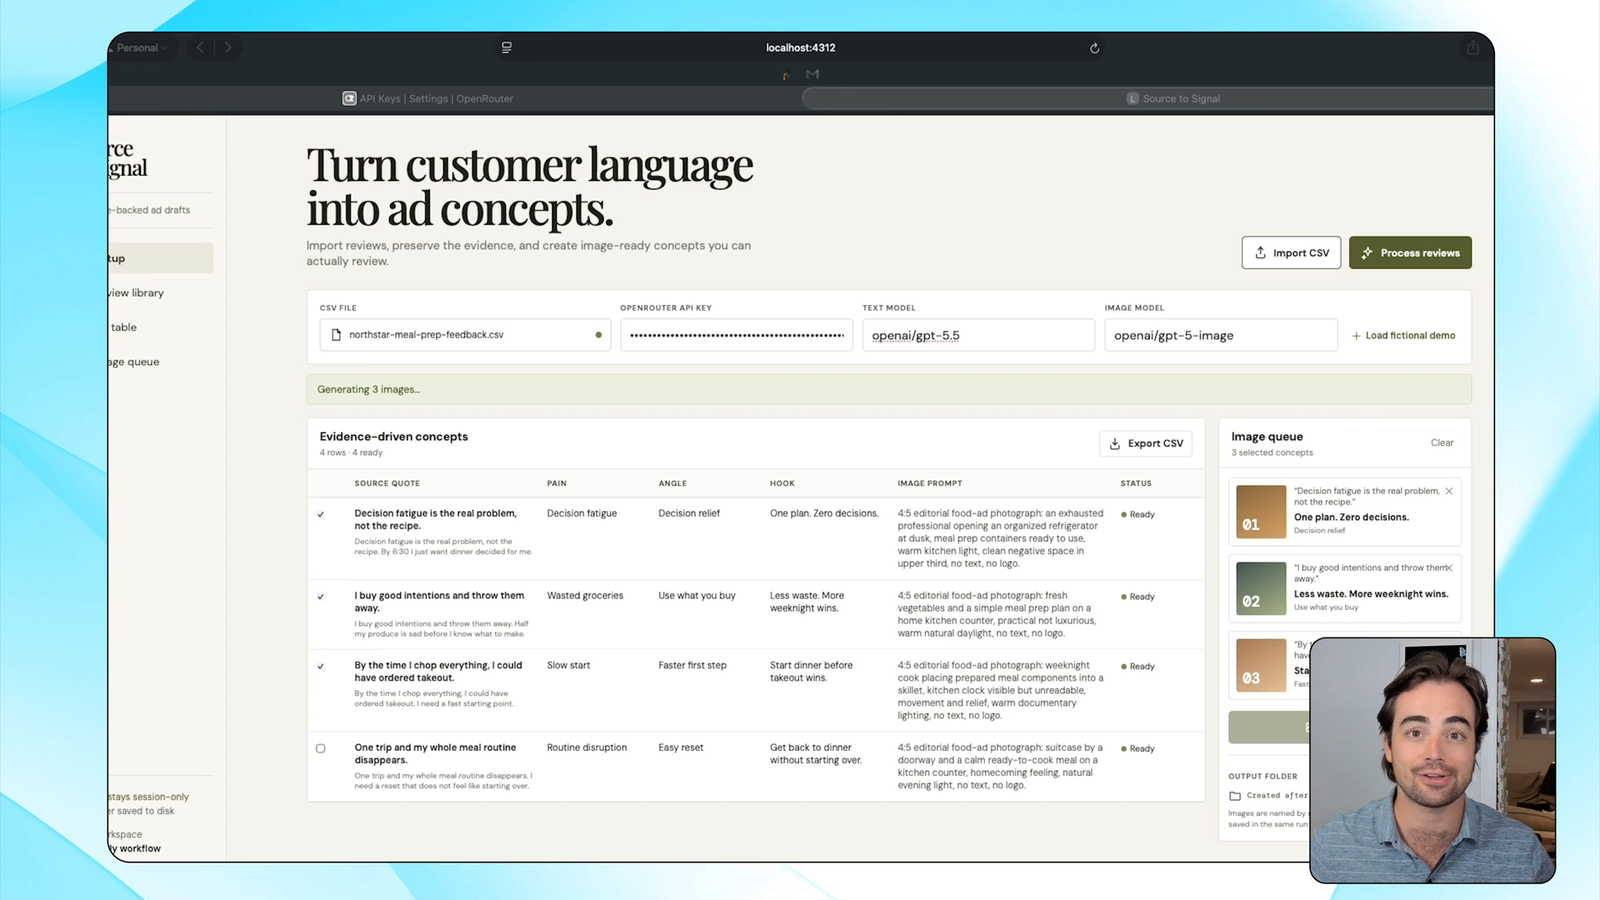Screen dimensions: 1600x900
Task: Click the green button below queue item 03
Action: coord(1268,727)
